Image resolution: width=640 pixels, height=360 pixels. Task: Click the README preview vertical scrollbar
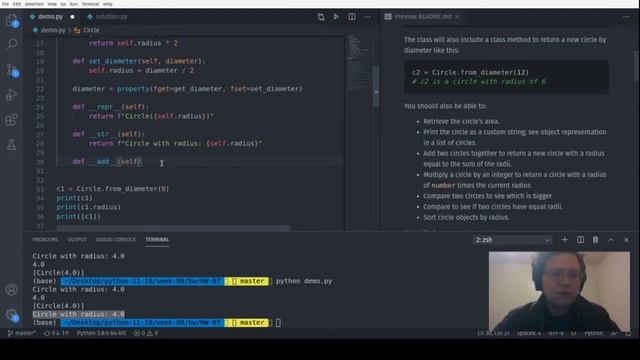[636, 65]
